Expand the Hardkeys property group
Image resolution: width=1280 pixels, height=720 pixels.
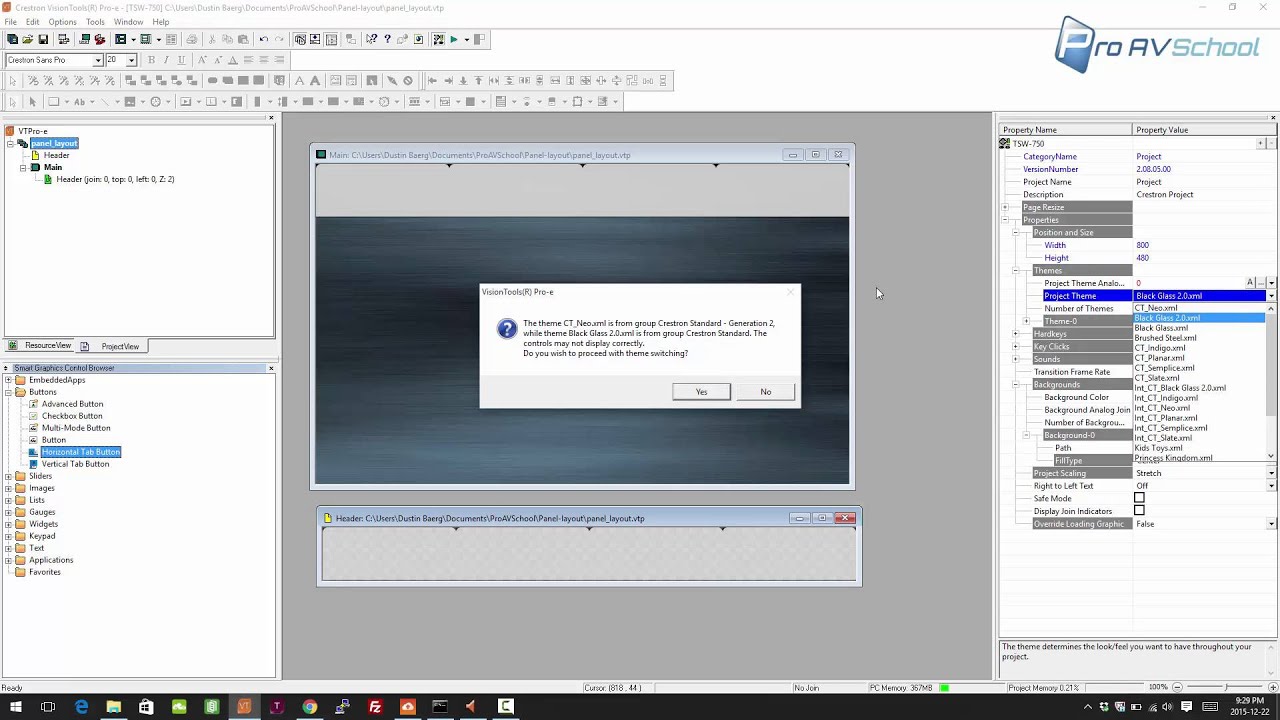coord(1015,334)
